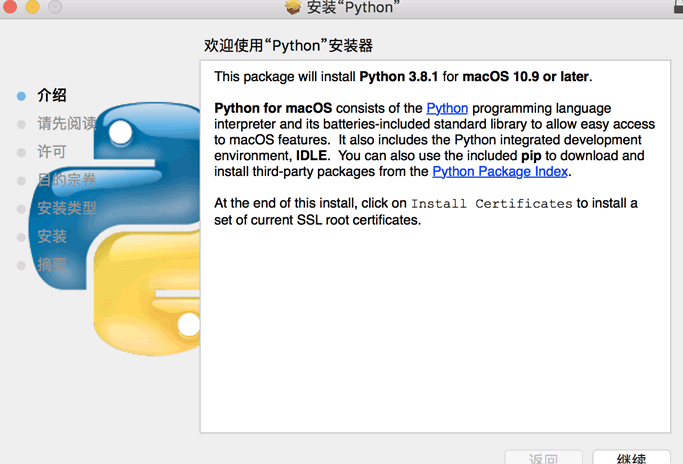Click the Python snake logo graphic
This screenshot has height=464, width=683.
[115, 229]
